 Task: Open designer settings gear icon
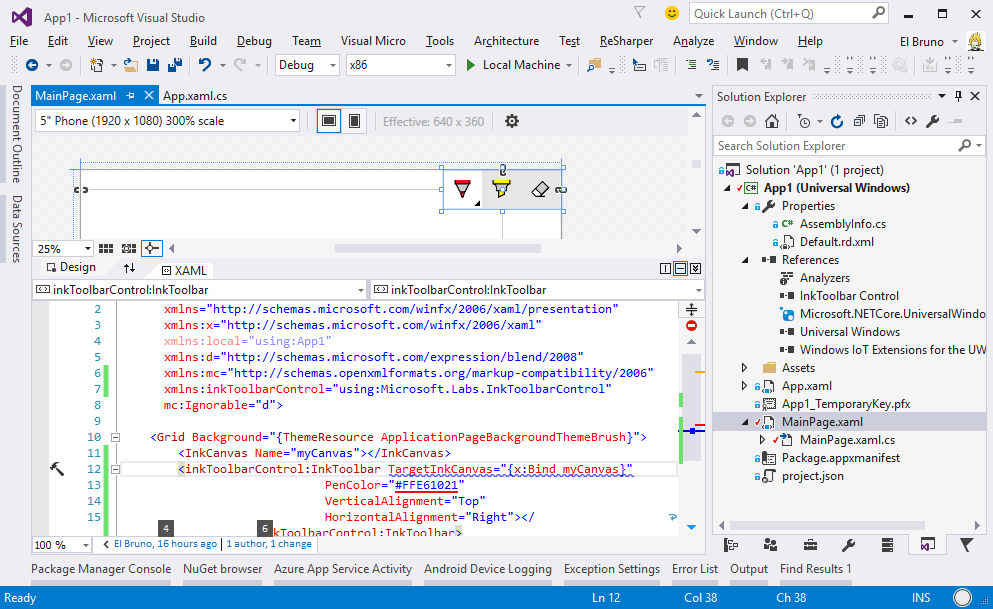(512, 121)
